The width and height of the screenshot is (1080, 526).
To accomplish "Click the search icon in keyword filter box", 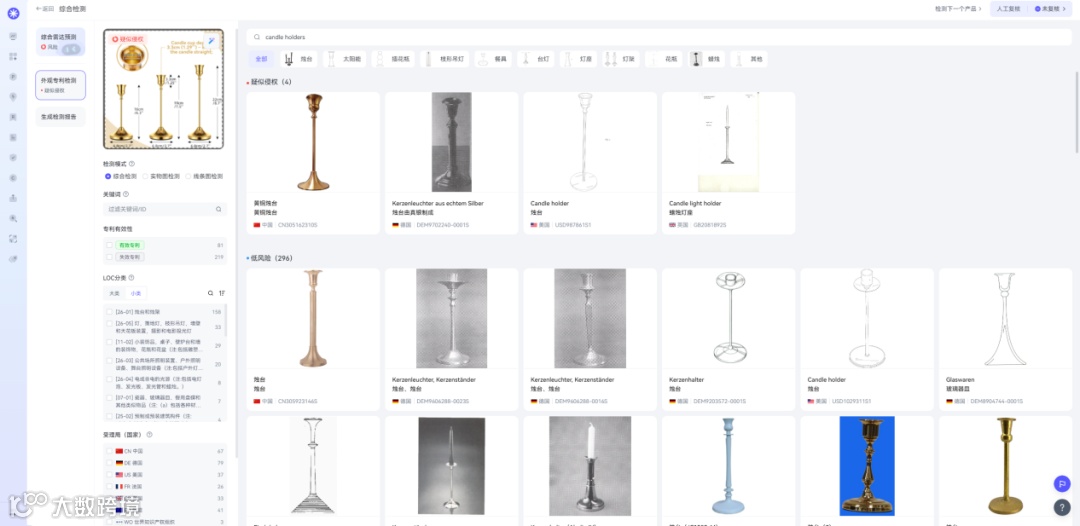I will coord(218,209).
